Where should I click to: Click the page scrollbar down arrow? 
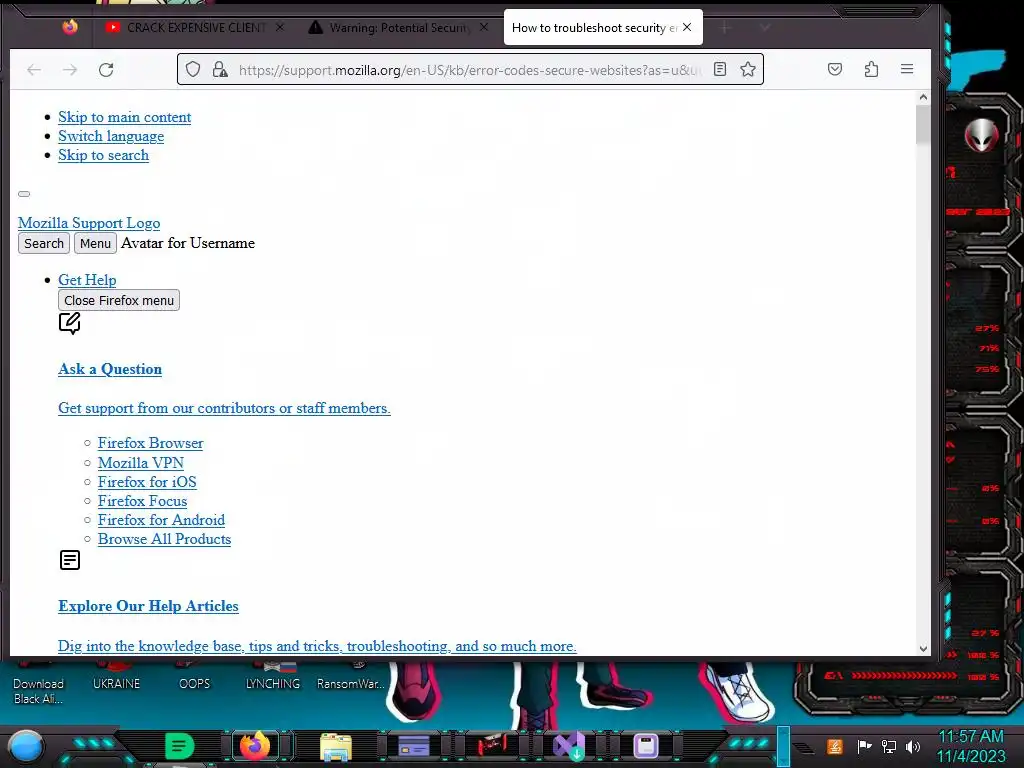923,648
